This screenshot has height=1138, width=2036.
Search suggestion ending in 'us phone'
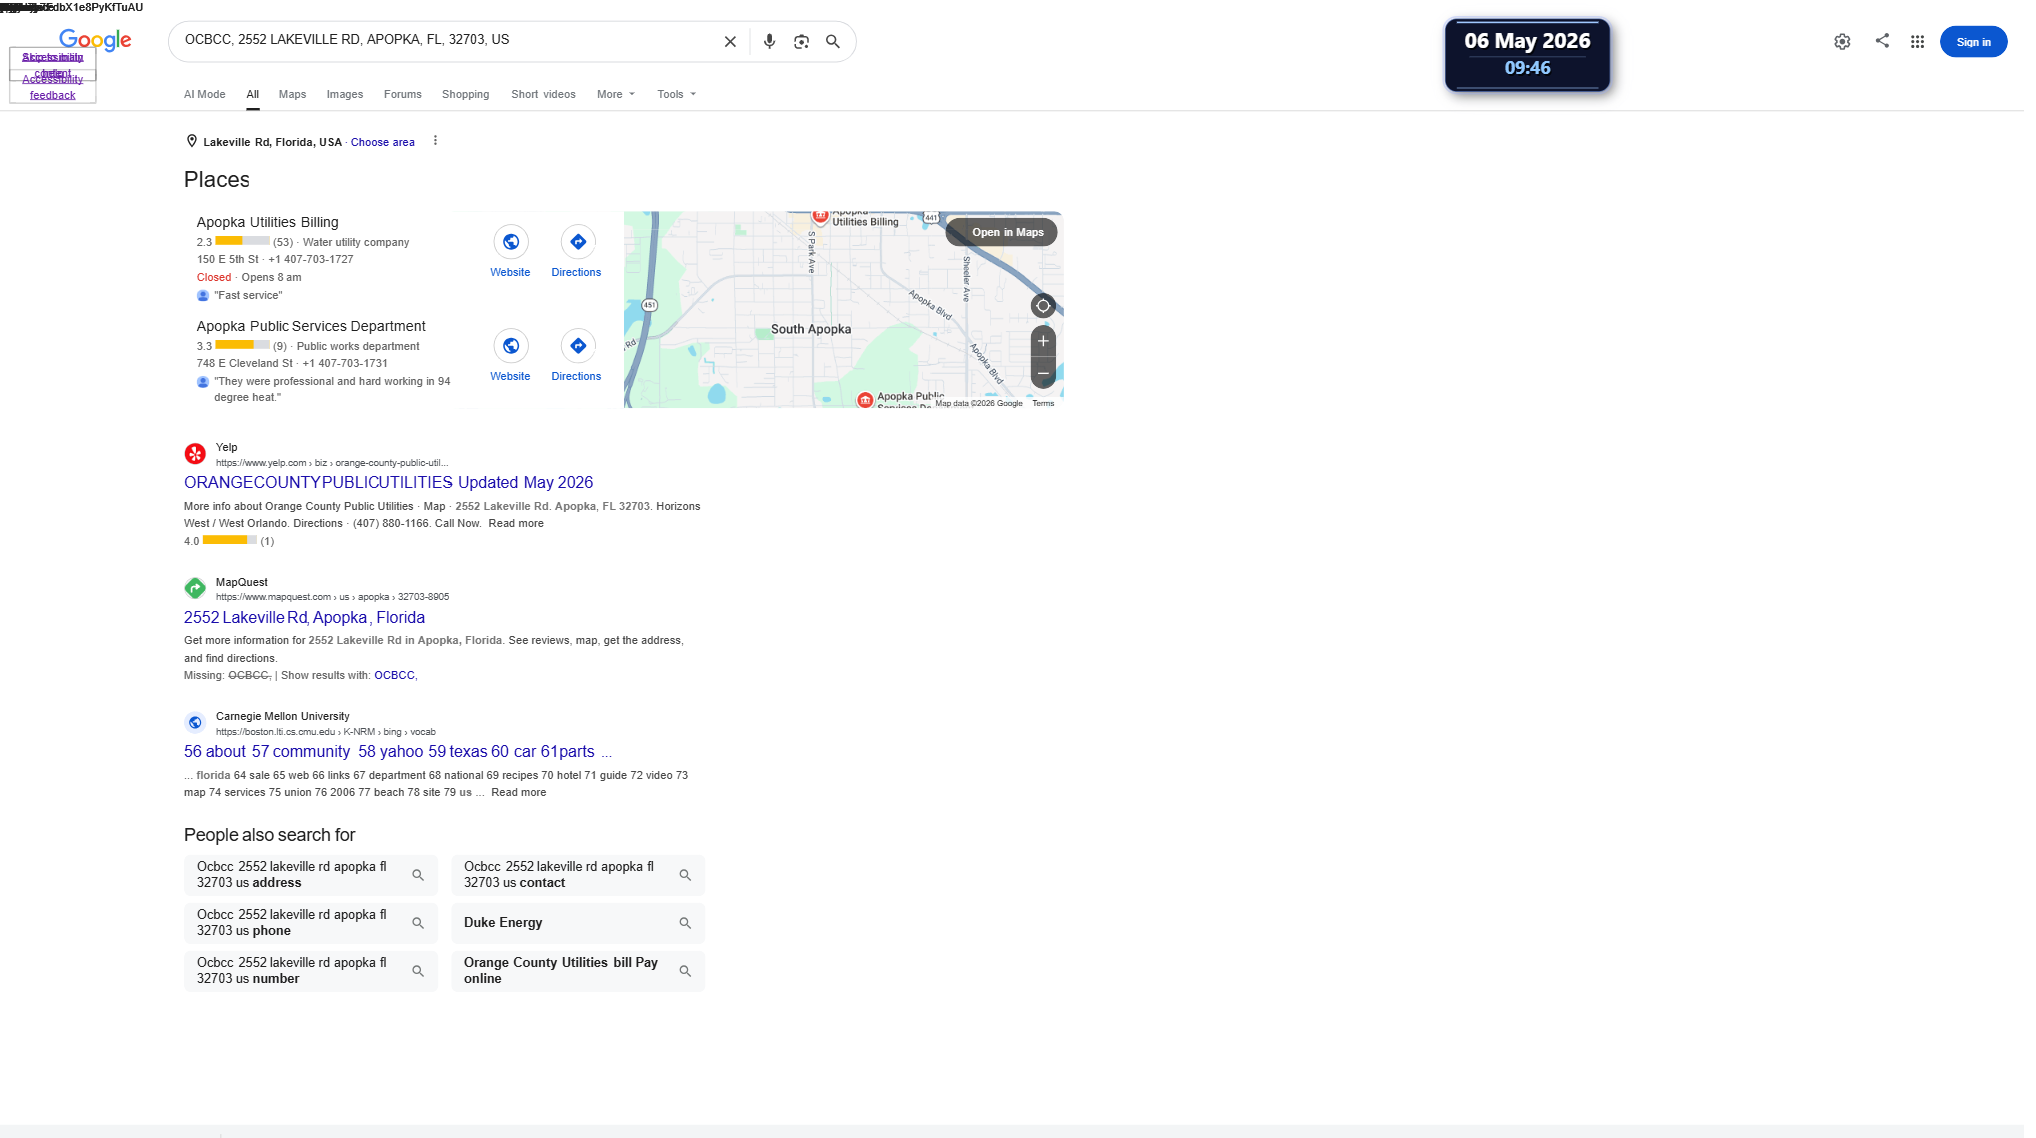tap(311, 923)
